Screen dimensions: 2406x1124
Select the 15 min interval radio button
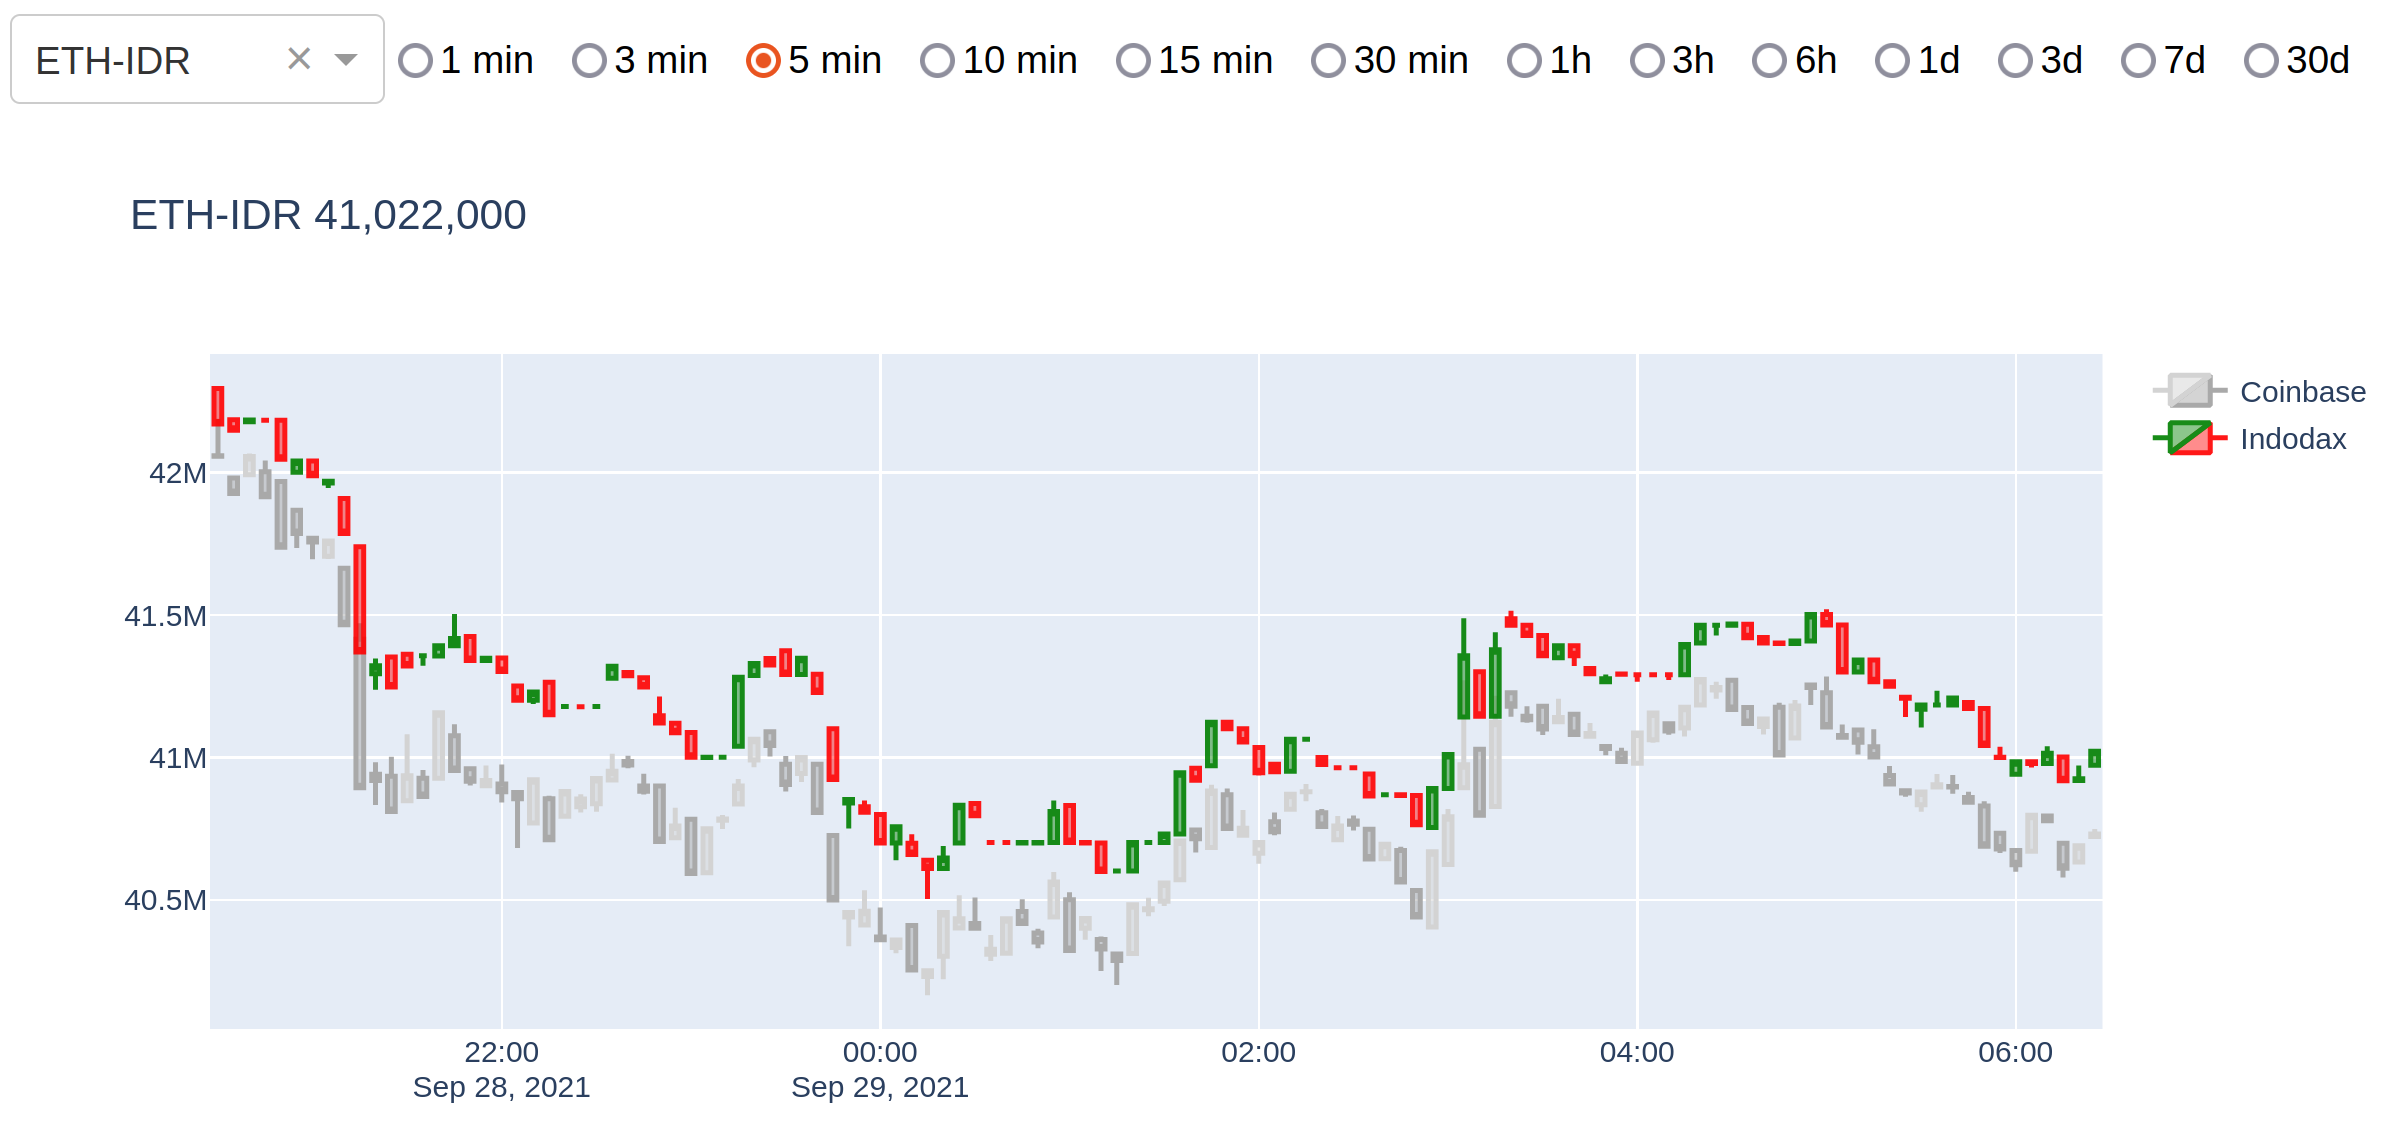click(x=1133, y=61)
